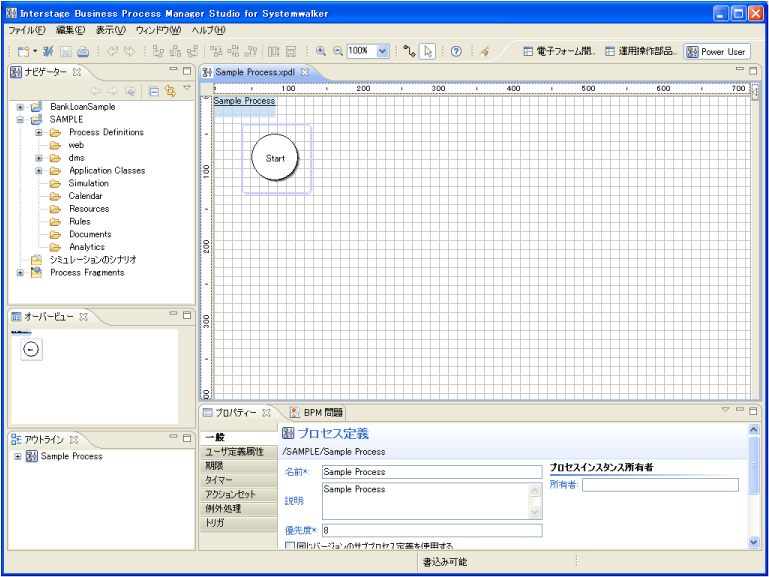Viewport: 769px width, 577px height.
Task: Expand Sample Process in the Outline view
Action: coord(18,456)
